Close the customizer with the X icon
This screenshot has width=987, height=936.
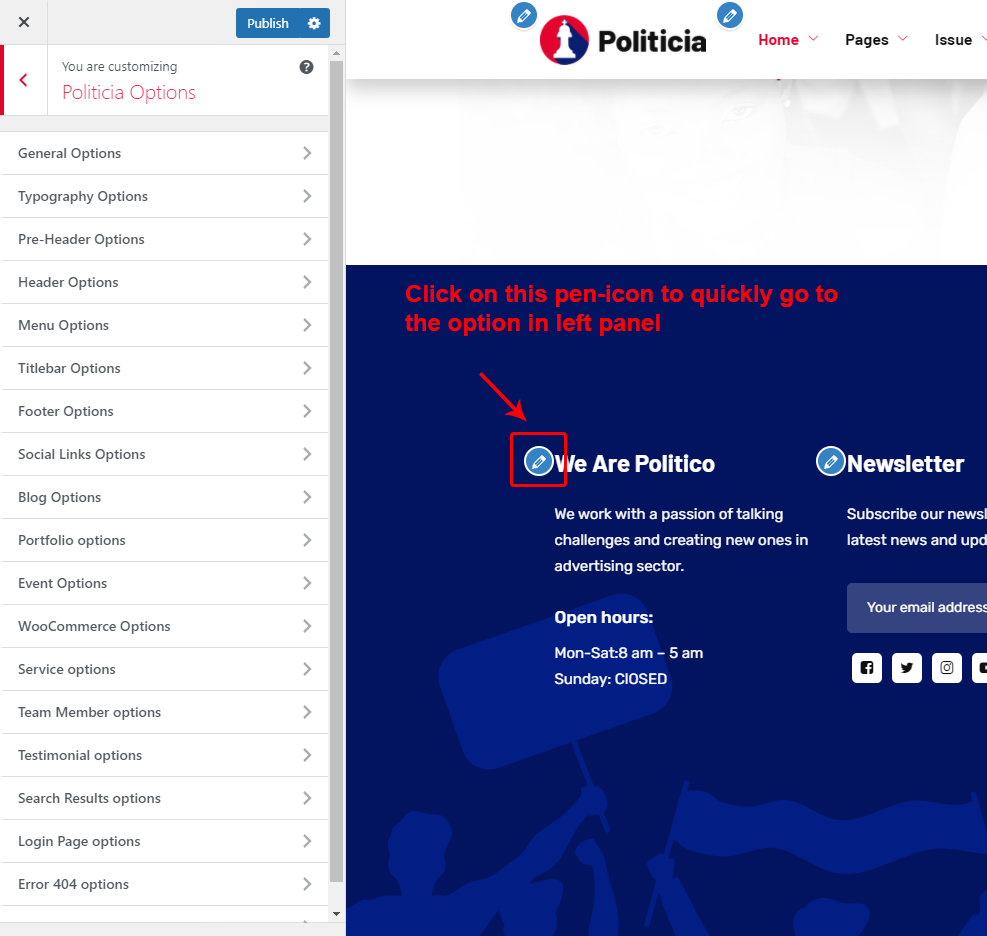coord(24,22)
